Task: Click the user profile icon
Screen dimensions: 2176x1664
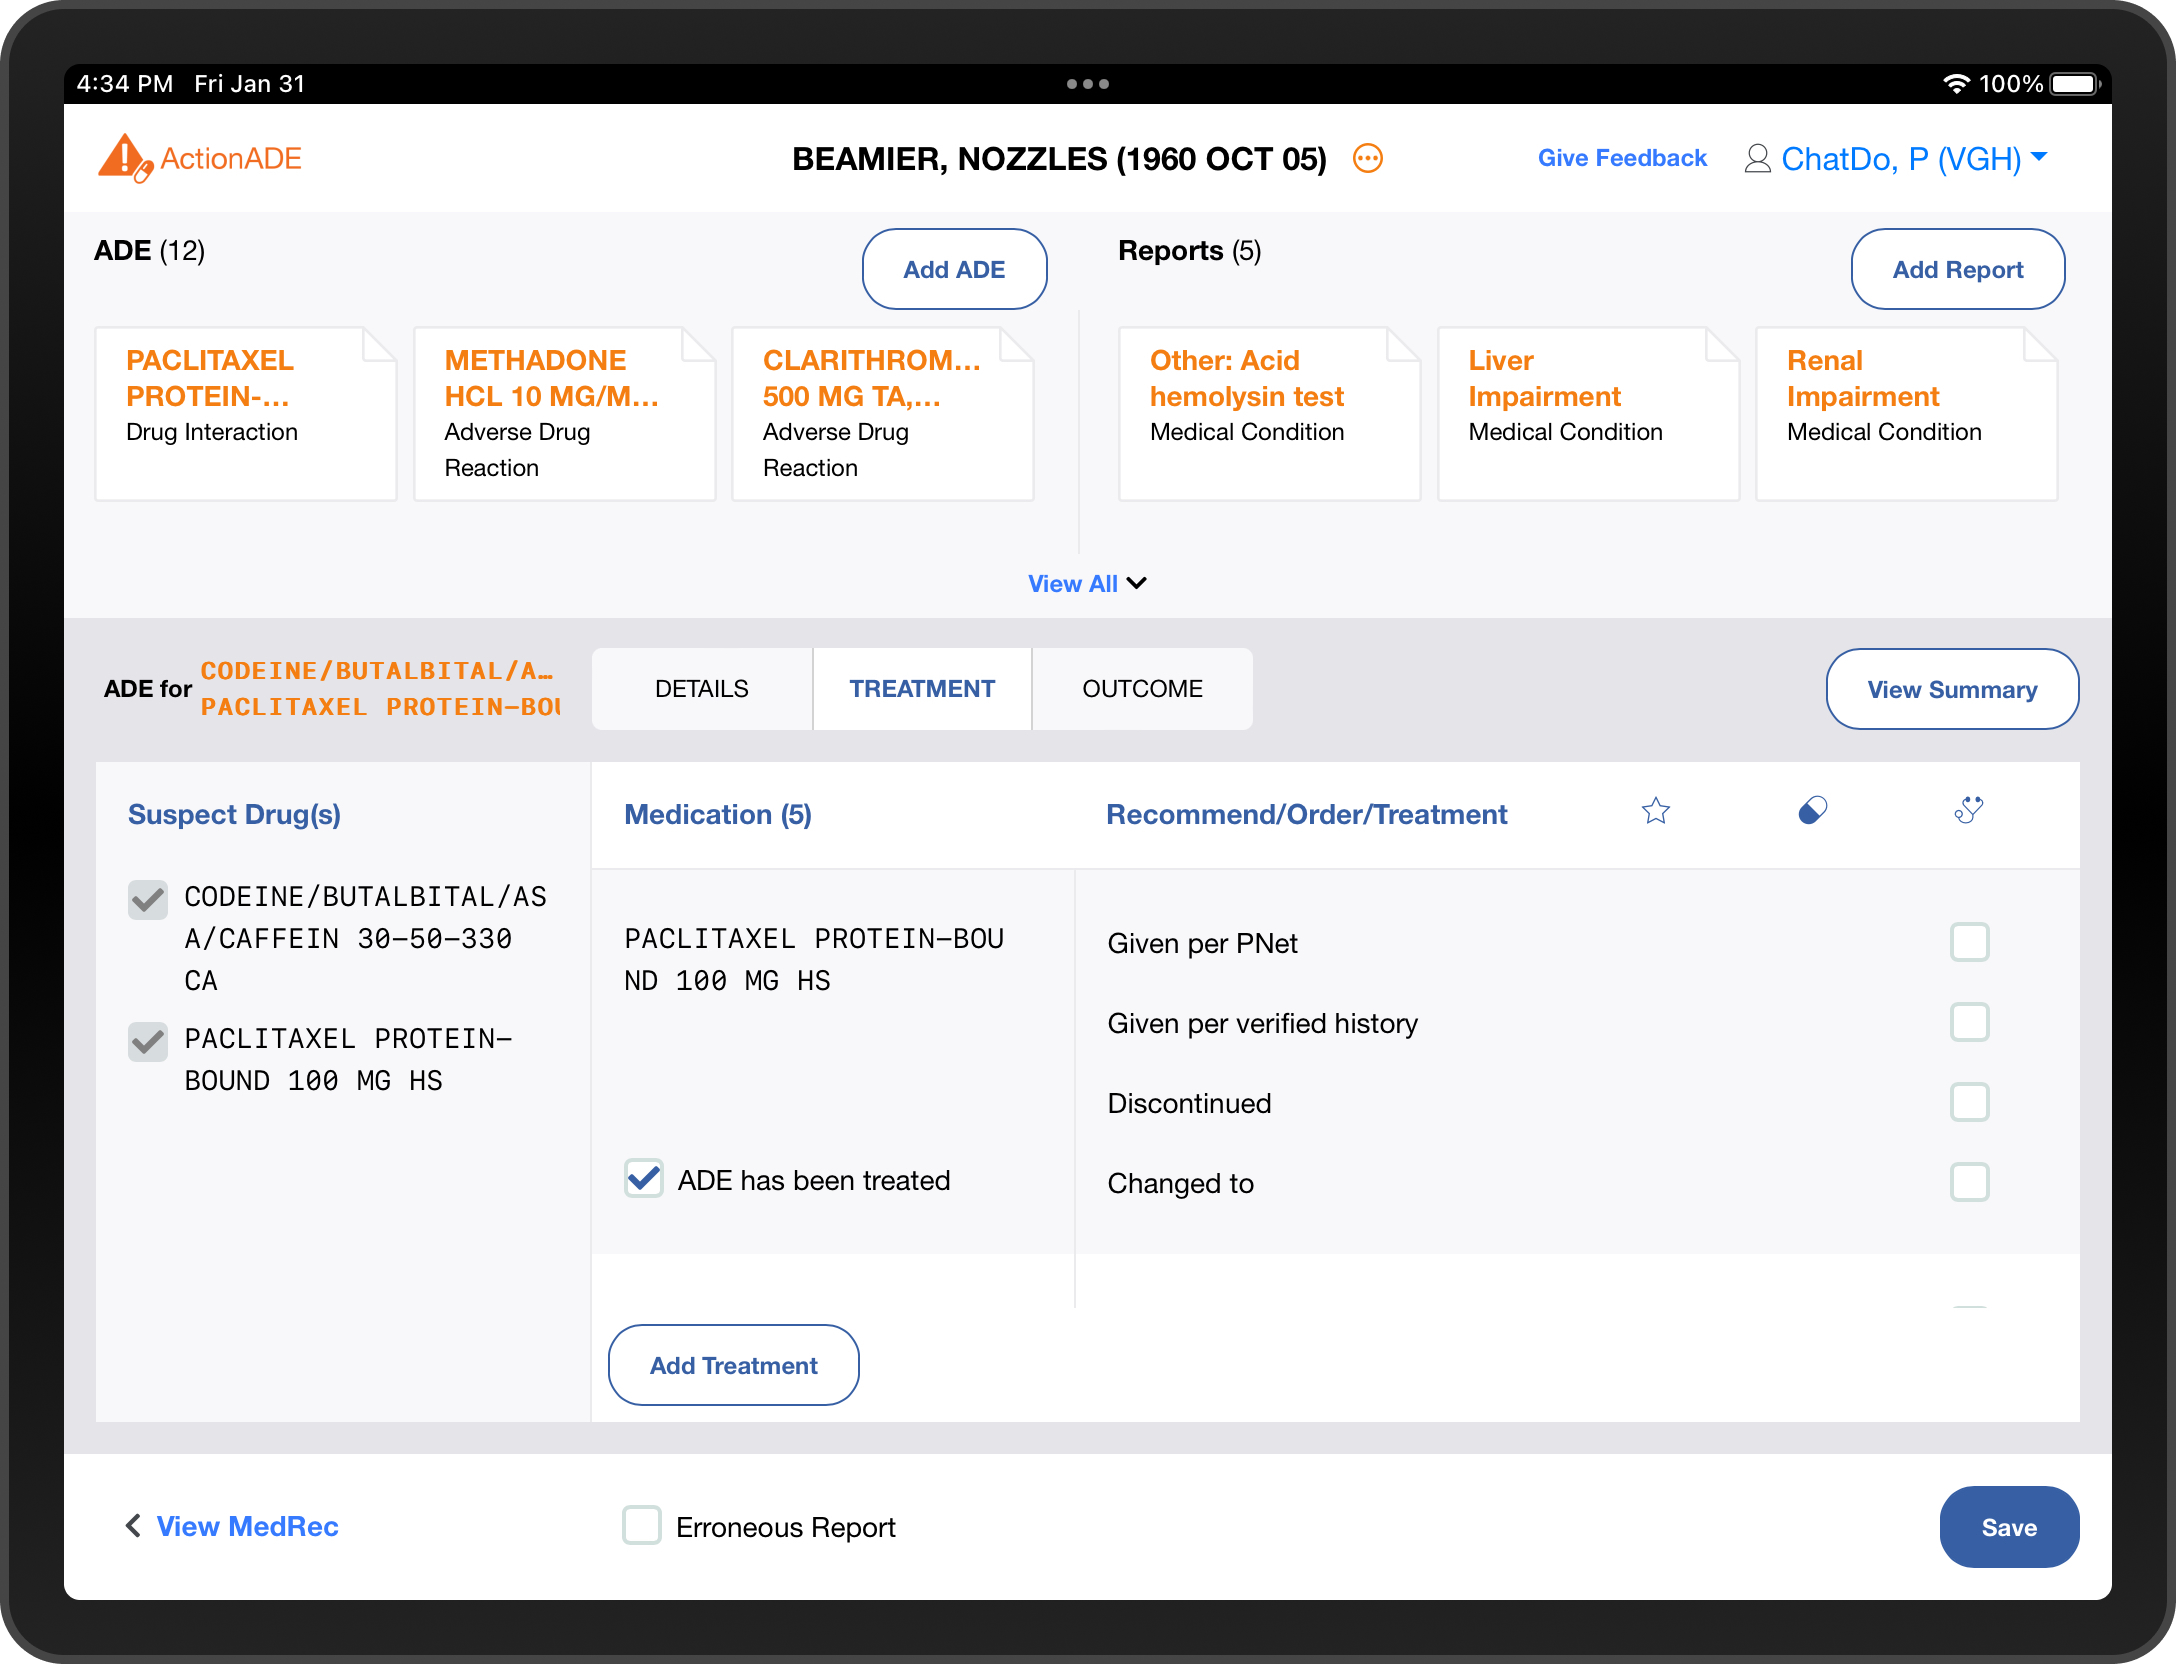Action: pos(1757,159)
